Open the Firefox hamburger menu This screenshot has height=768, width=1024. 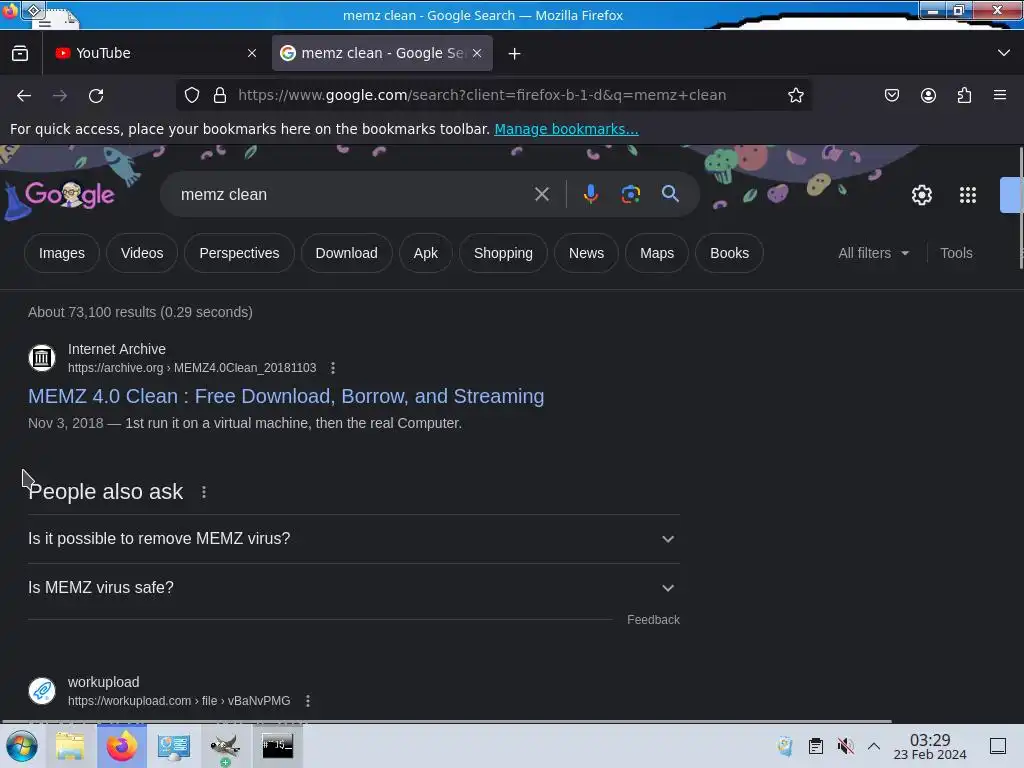pyautogui.click(x=1000, y=95)
